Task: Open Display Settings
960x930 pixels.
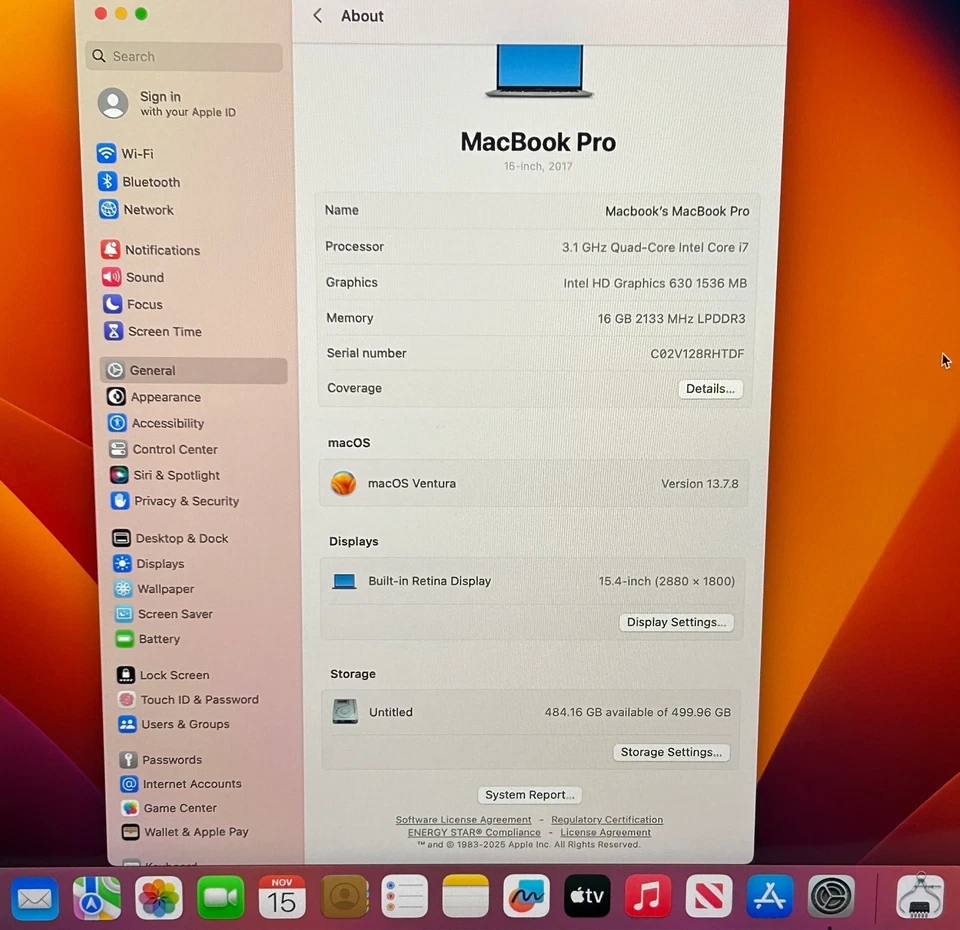Action: click(676, 622)
